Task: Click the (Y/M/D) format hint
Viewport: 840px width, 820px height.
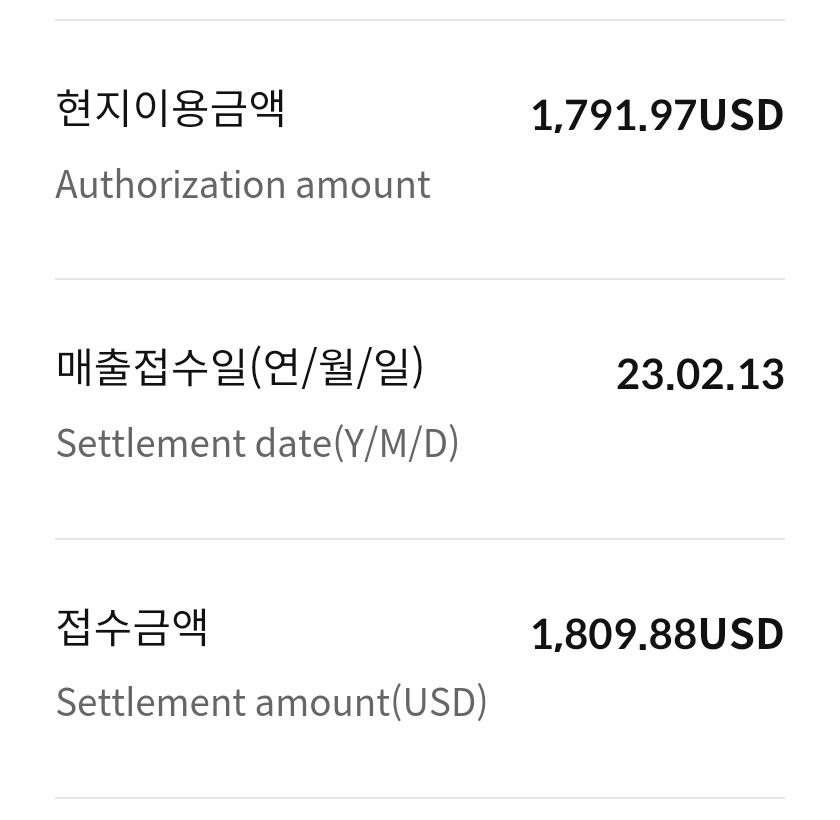Action: click(396, 443)
